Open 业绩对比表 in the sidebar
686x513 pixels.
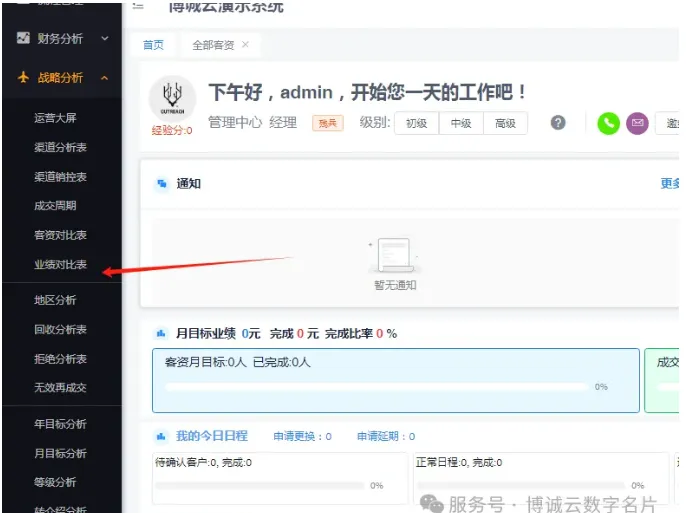coord(60,265)
